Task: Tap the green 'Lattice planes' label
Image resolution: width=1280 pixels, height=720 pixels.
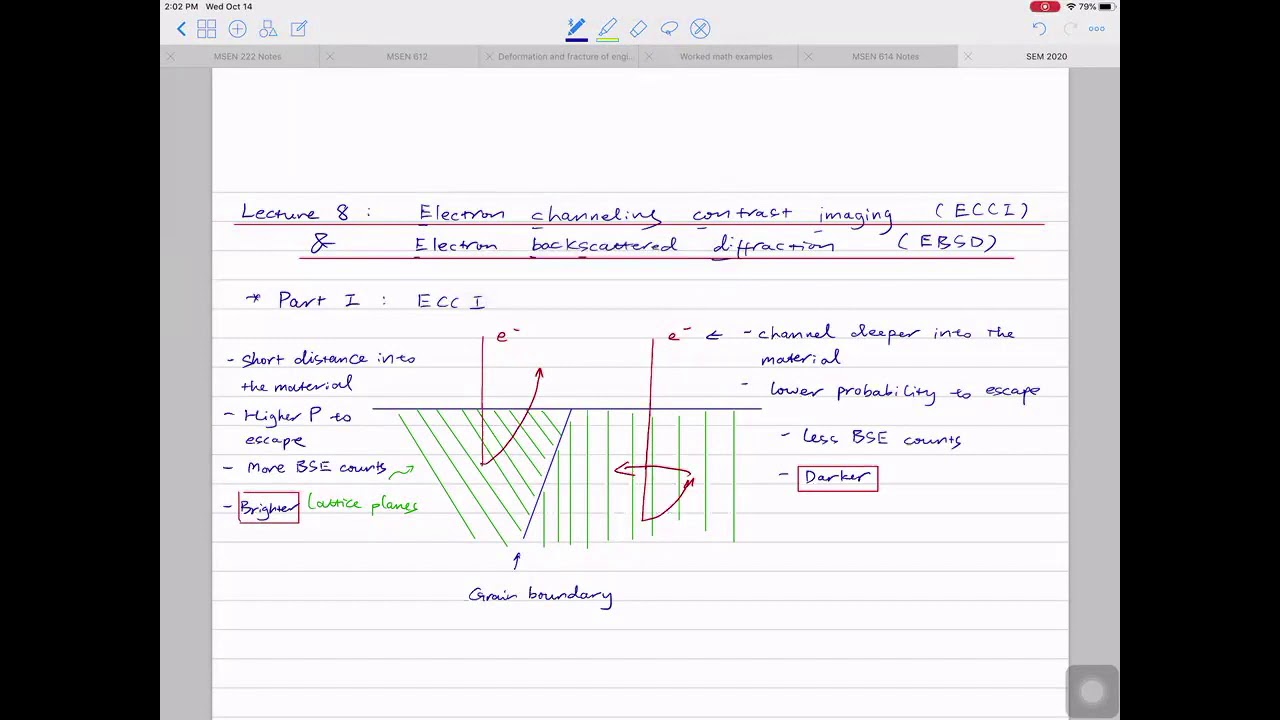Action: pyautogui.click(x=363, y=504)
